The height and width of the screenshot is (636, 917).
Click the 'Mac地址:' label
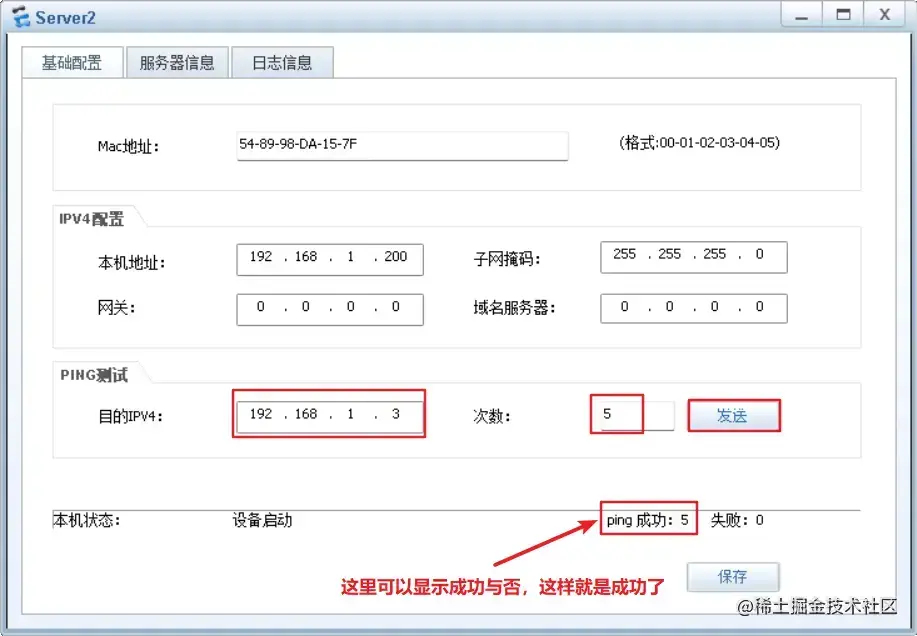[128, 146]
